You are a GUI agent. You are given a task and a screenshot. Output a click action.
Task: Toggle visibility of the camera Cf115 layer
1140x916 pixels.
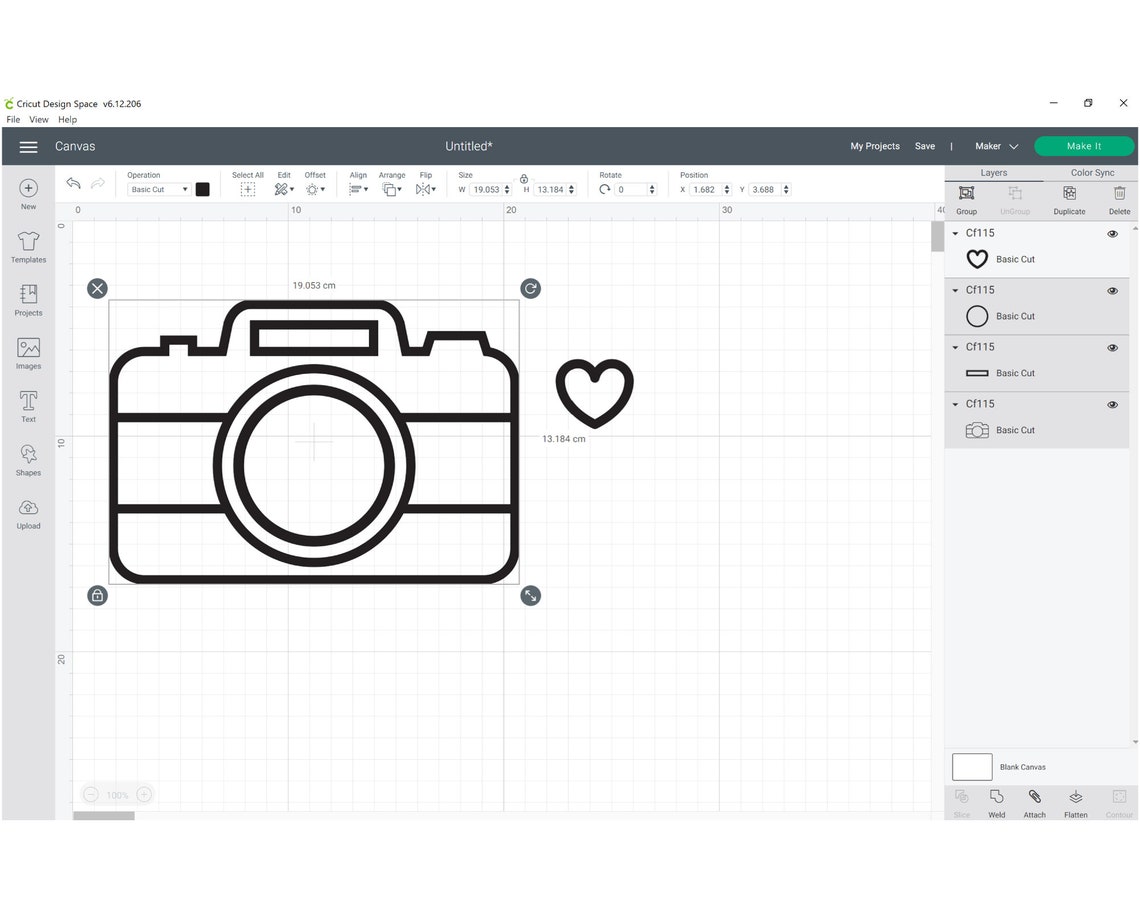click(1112, 405)
